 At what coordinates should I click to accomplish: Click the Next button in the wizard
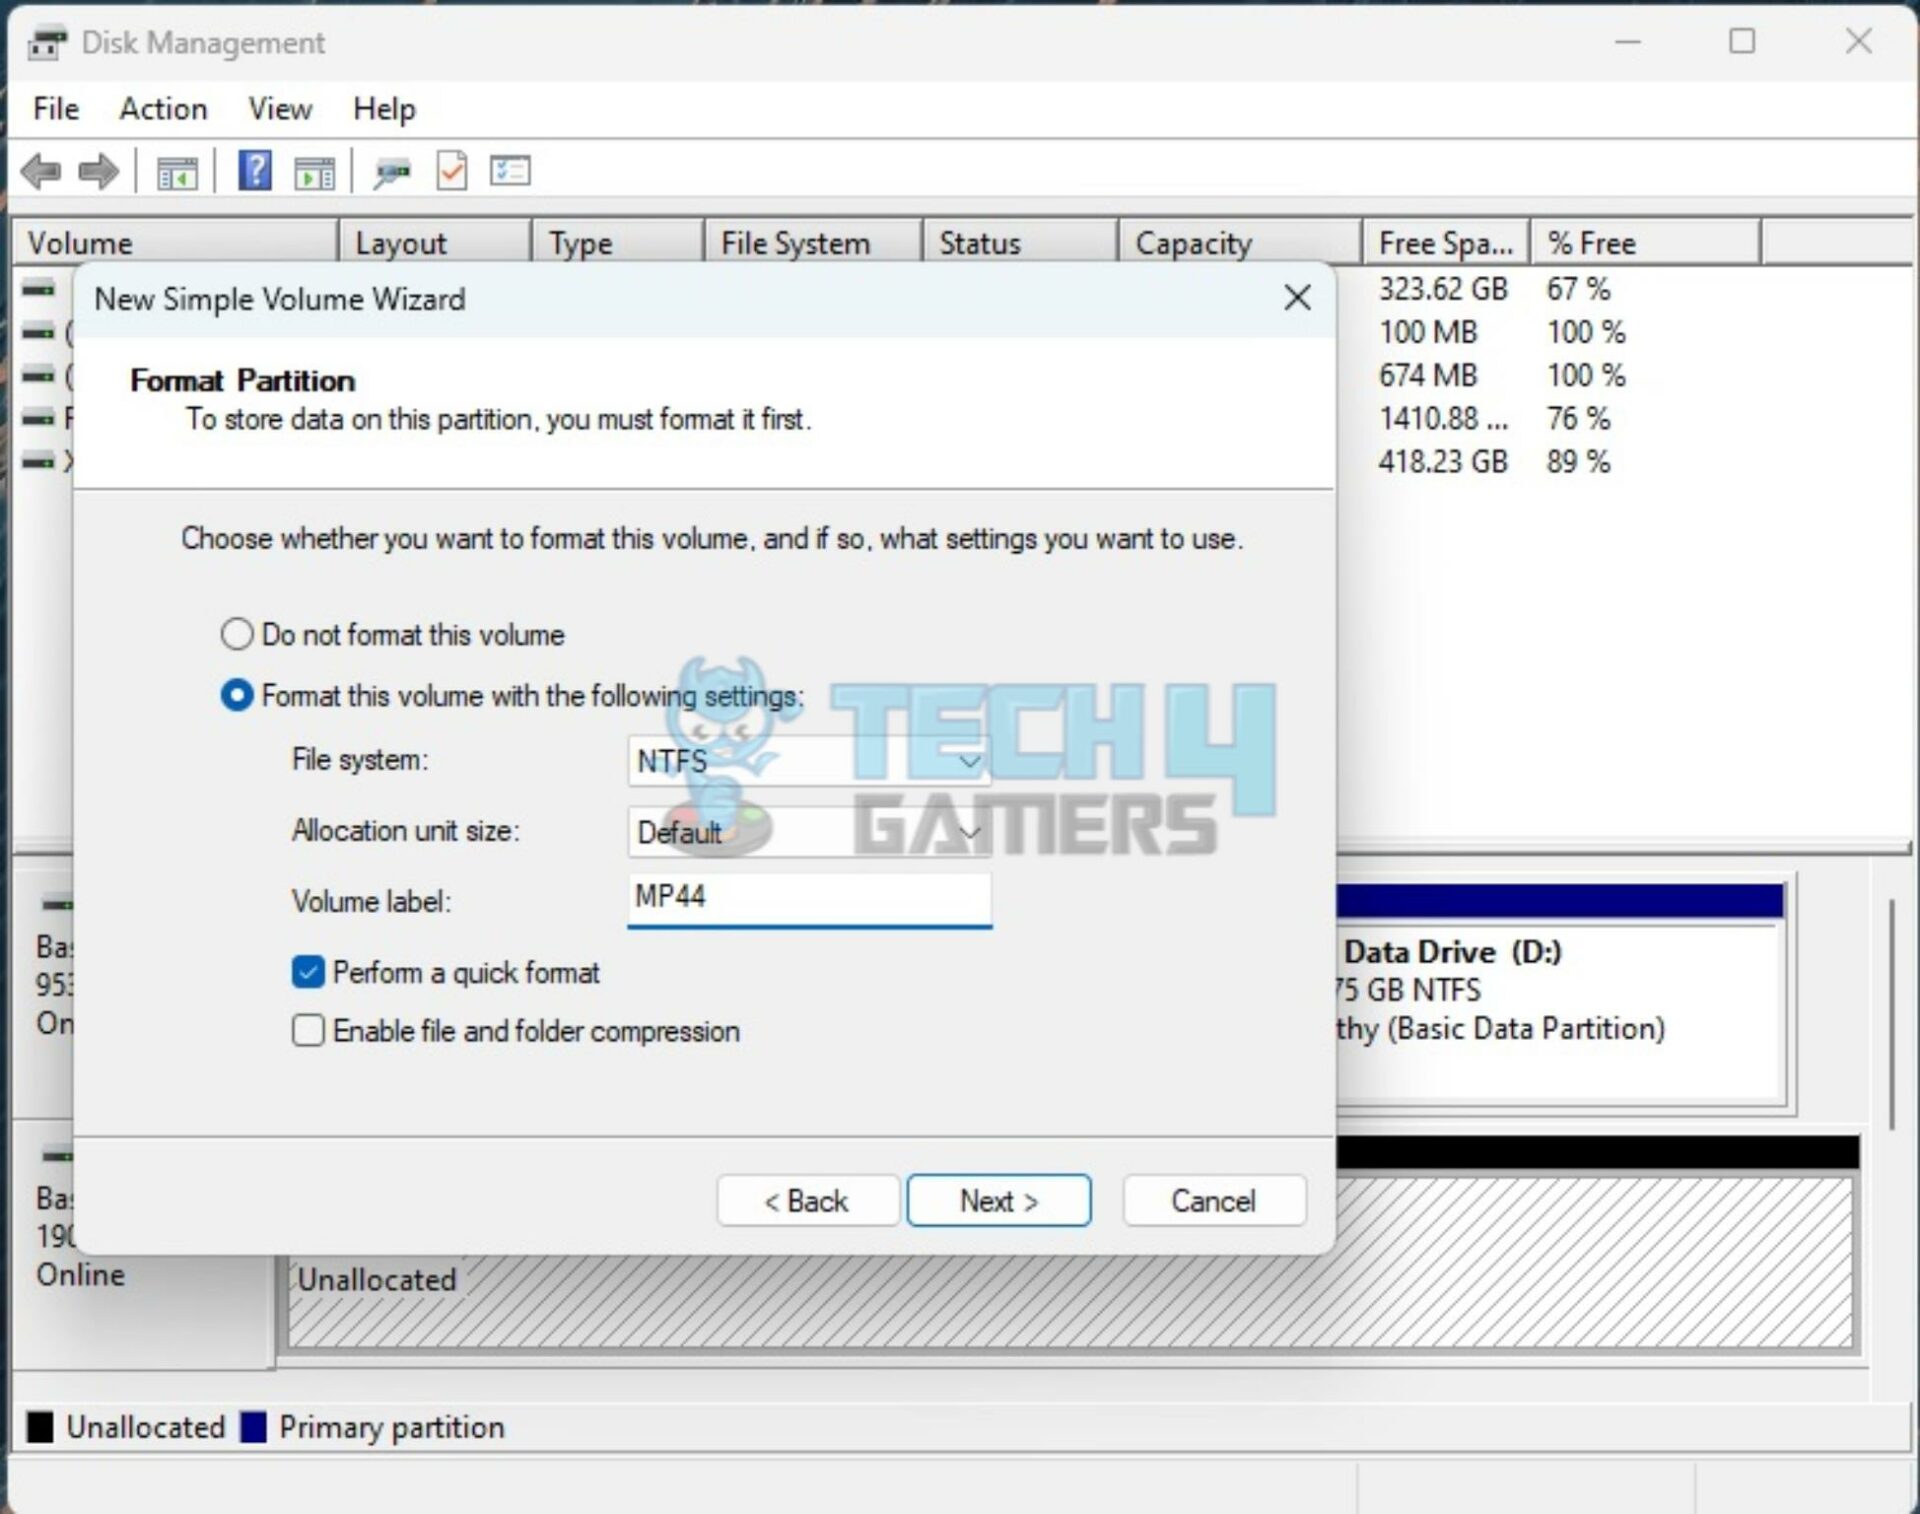(998, 1200)
